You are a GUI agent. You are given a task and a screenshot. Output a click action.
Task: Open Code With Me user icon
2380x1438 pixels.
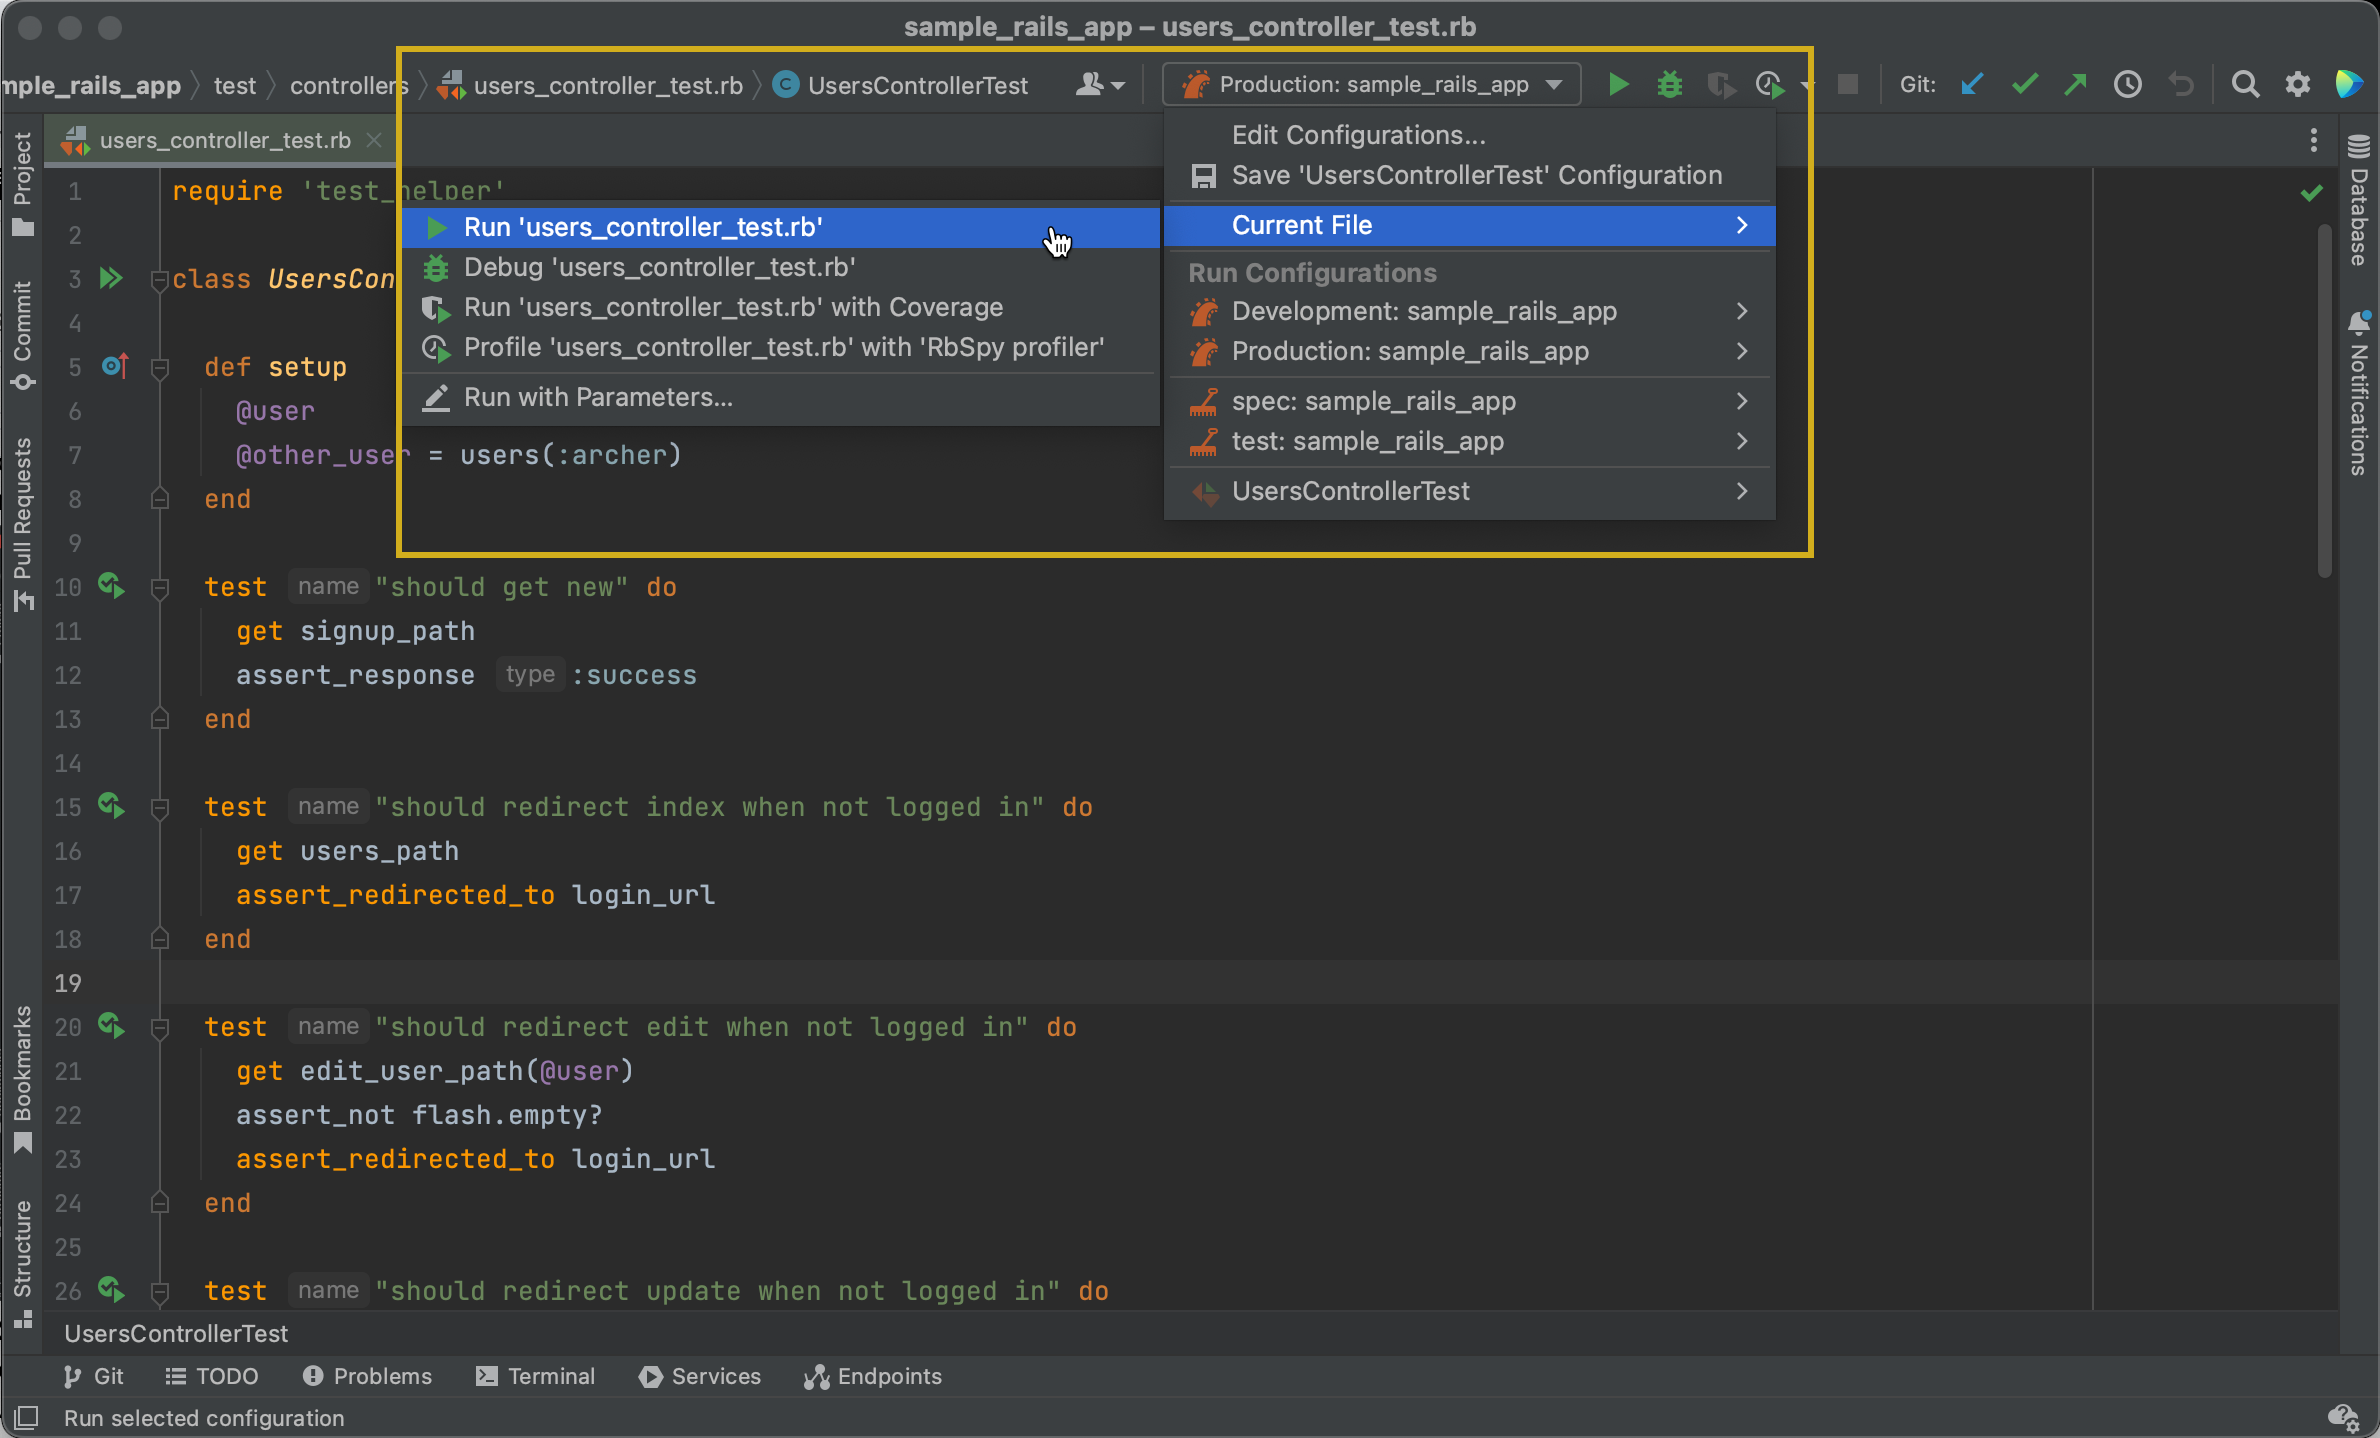point(1099,85)
